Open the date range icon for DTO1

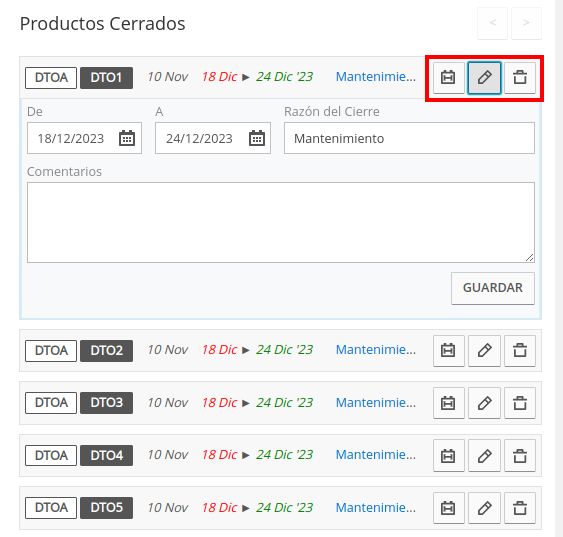click(448, 78)
